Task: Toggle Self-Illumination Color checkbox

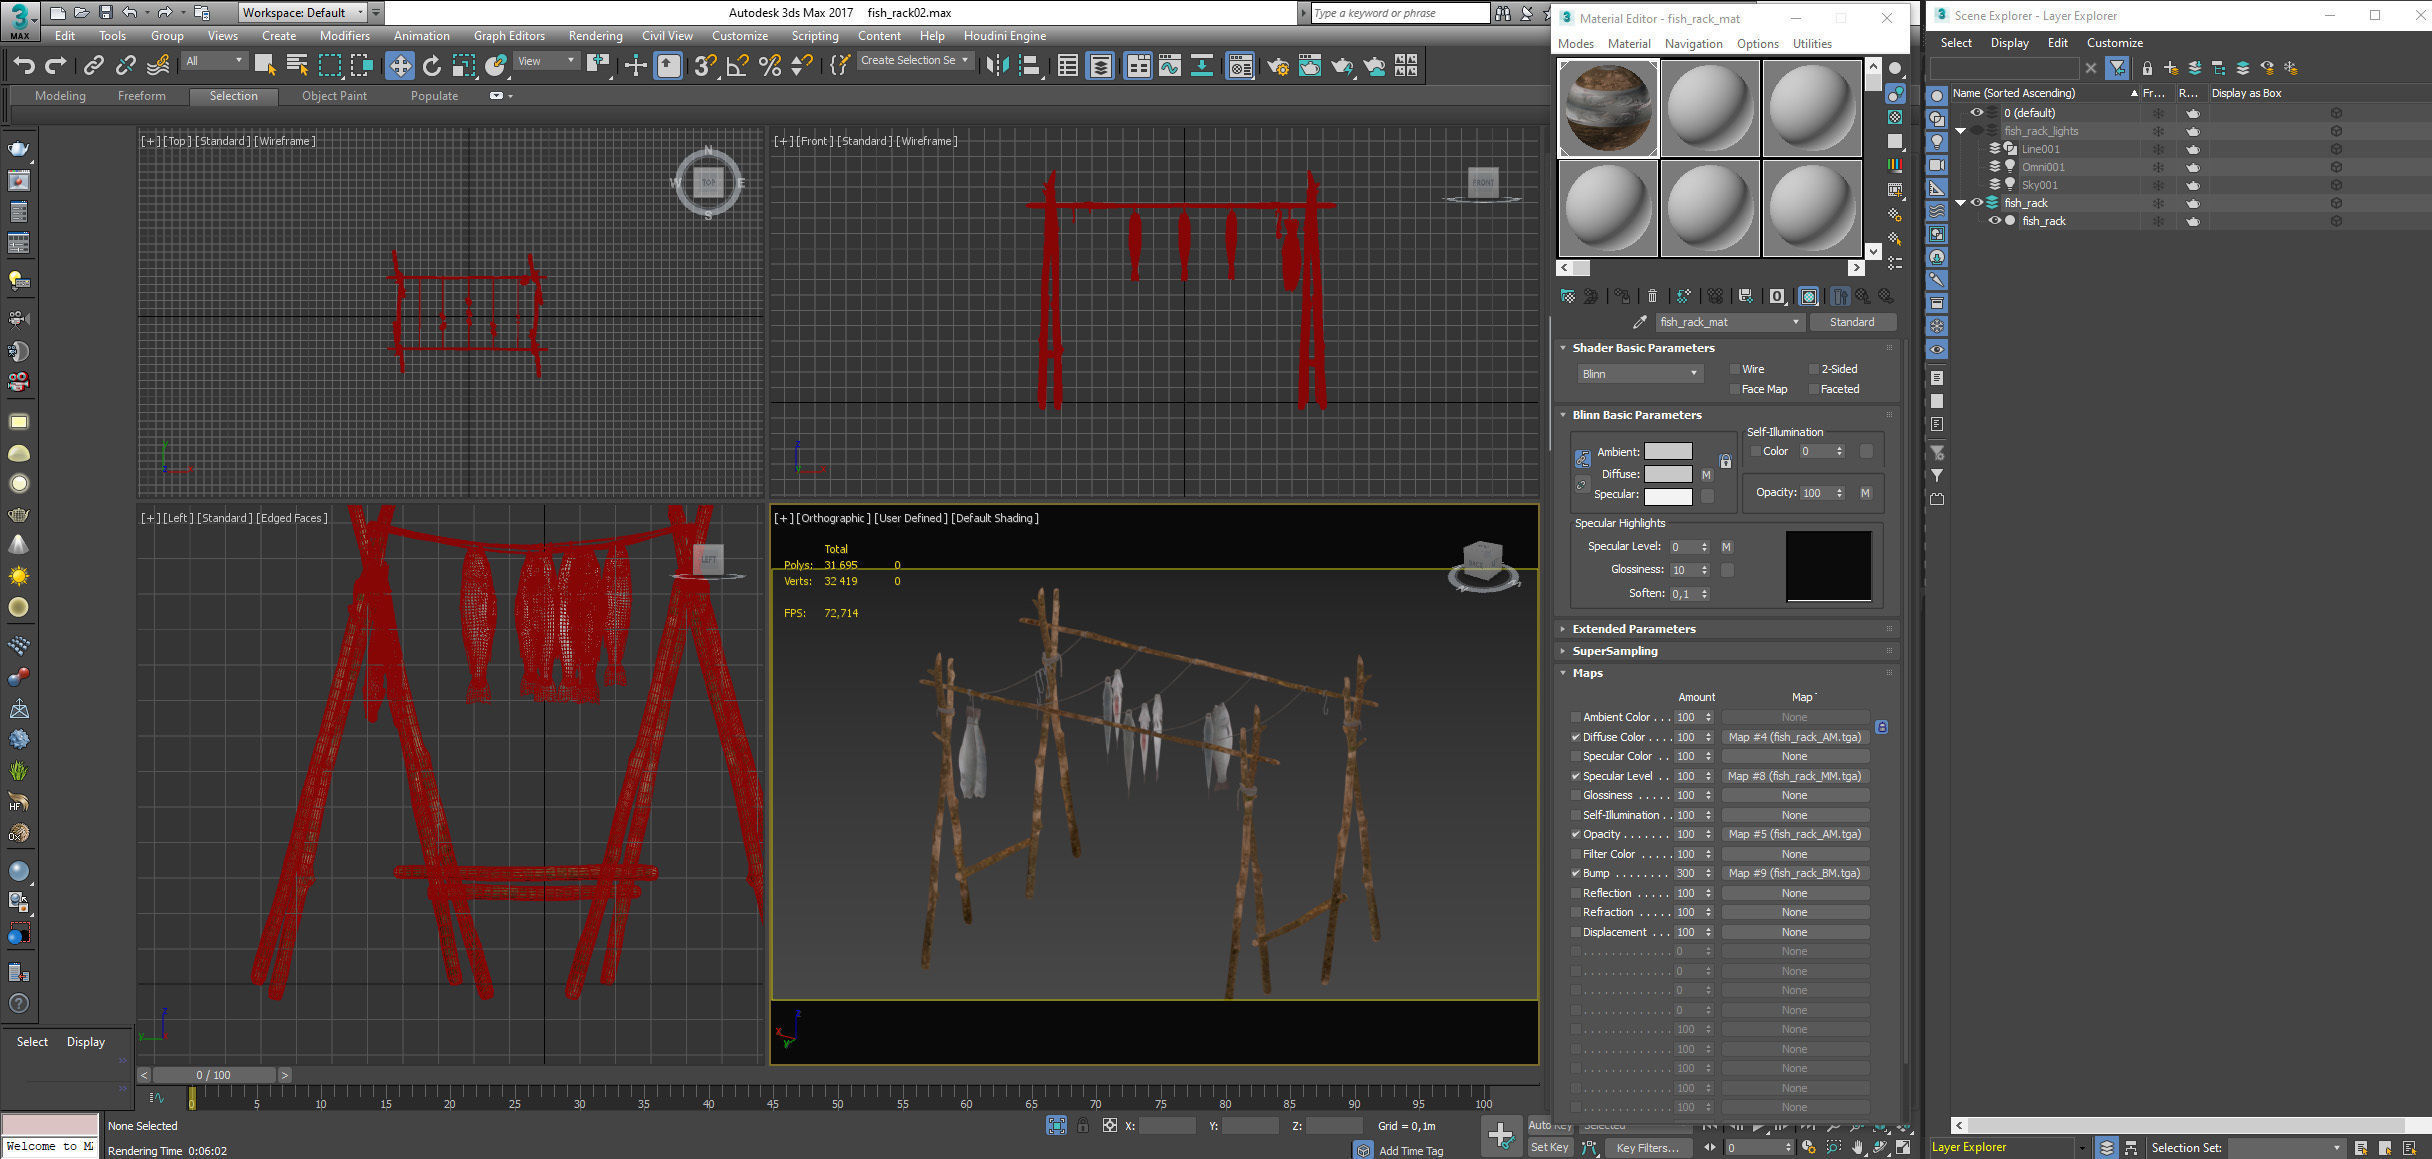Action: (x=1755, y=451)
